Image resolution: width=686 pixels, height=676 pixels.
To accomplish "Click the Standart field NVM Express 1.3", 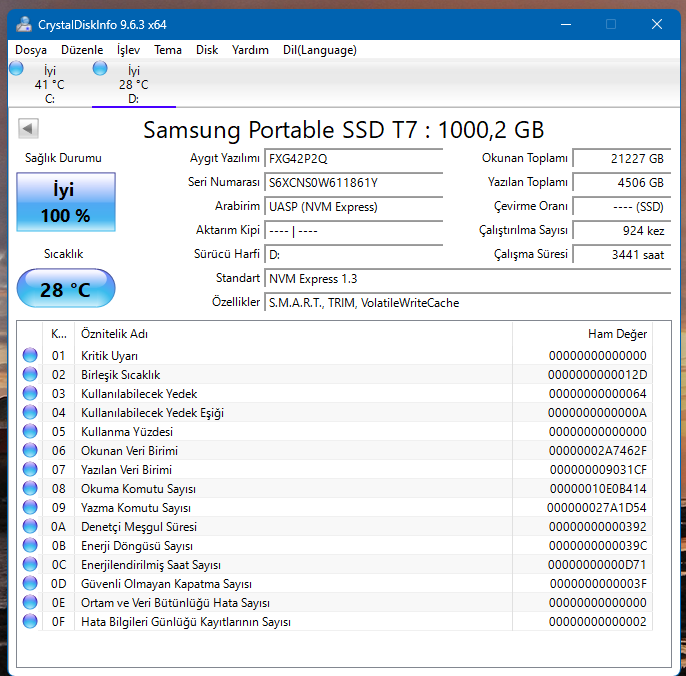I will [x=468, y=279].
